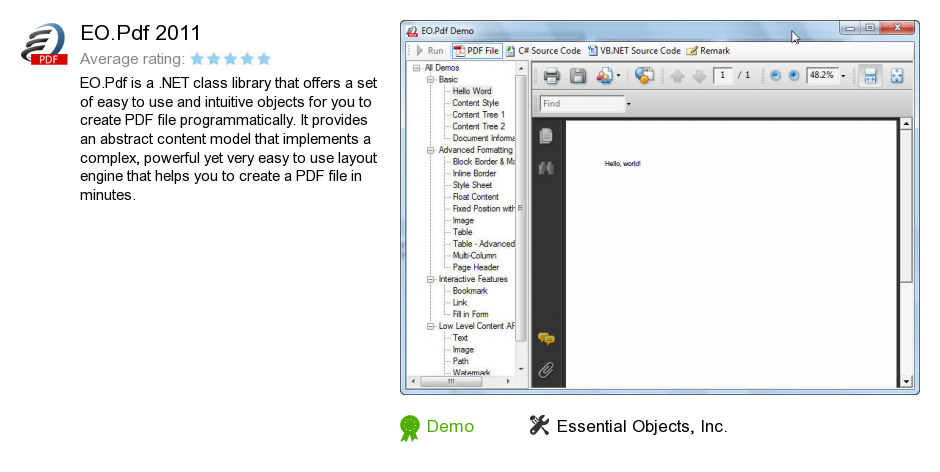Click tree panel scroll up arrow
The width and height of the screenshot is (940, 472).
click(x=521, y=68)
